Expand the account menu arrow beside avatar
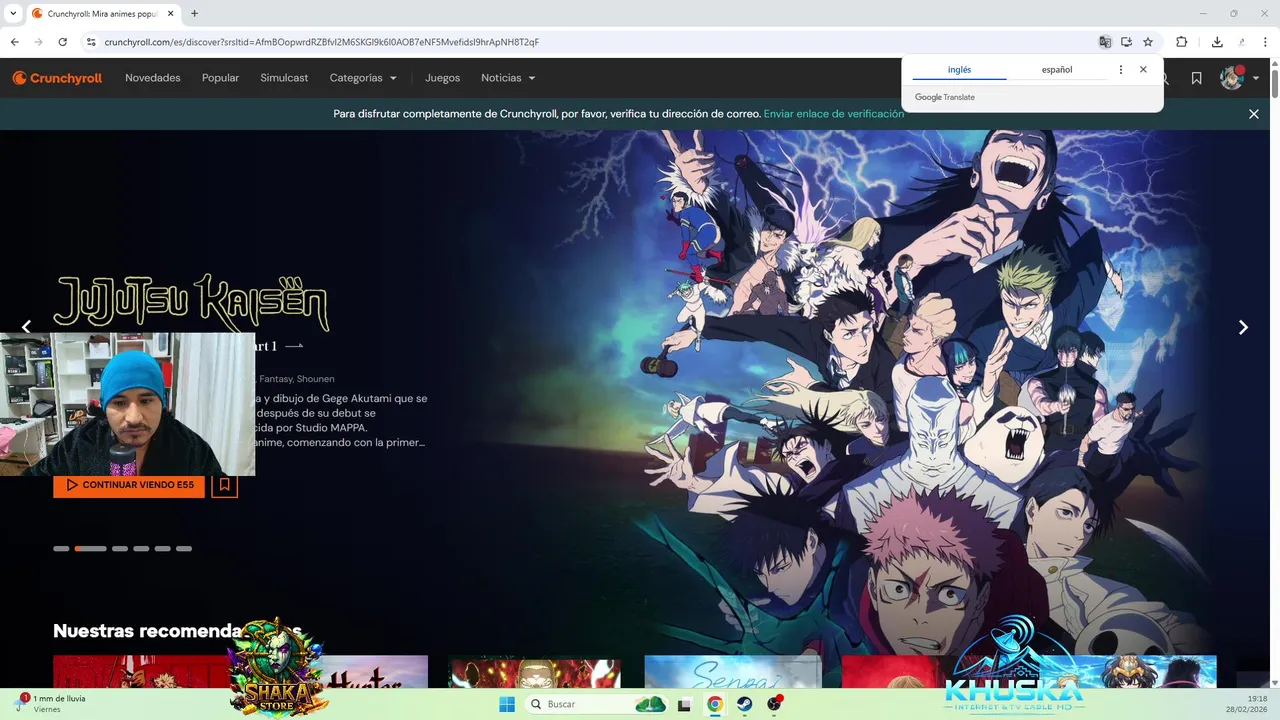 [1256, 79]
